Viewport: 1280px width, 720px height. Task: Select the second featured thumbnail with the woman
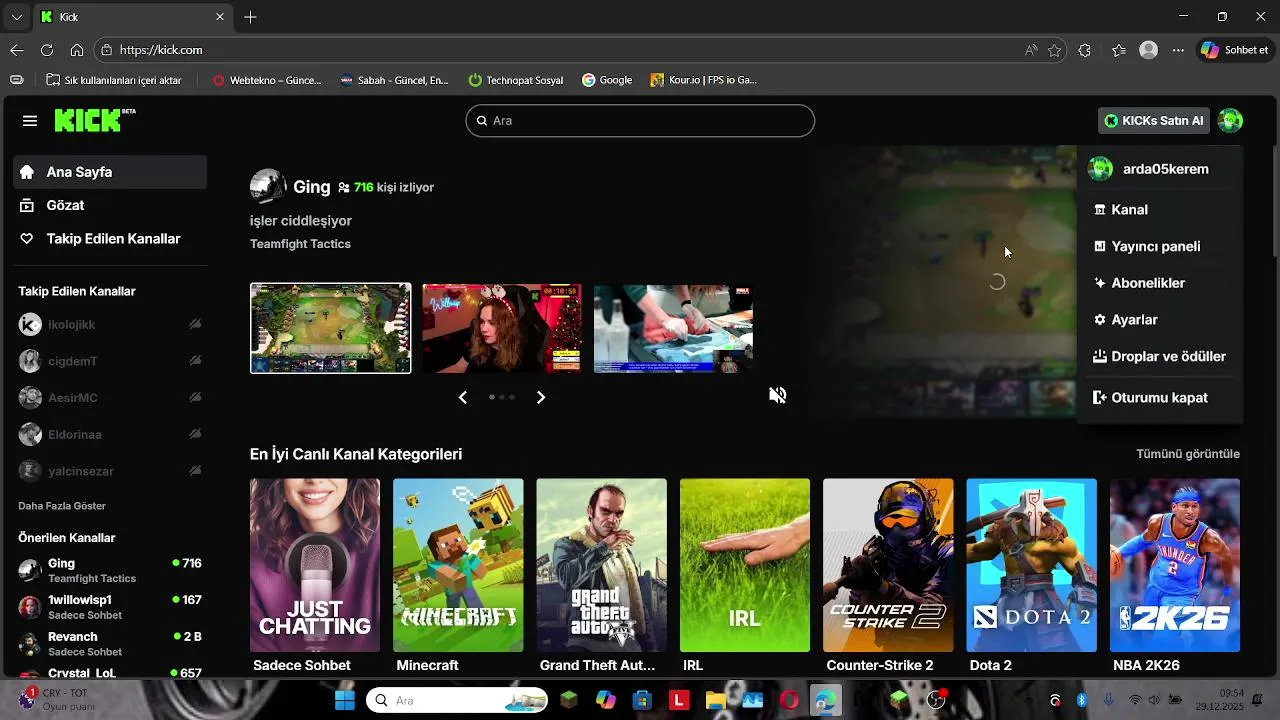502,328
